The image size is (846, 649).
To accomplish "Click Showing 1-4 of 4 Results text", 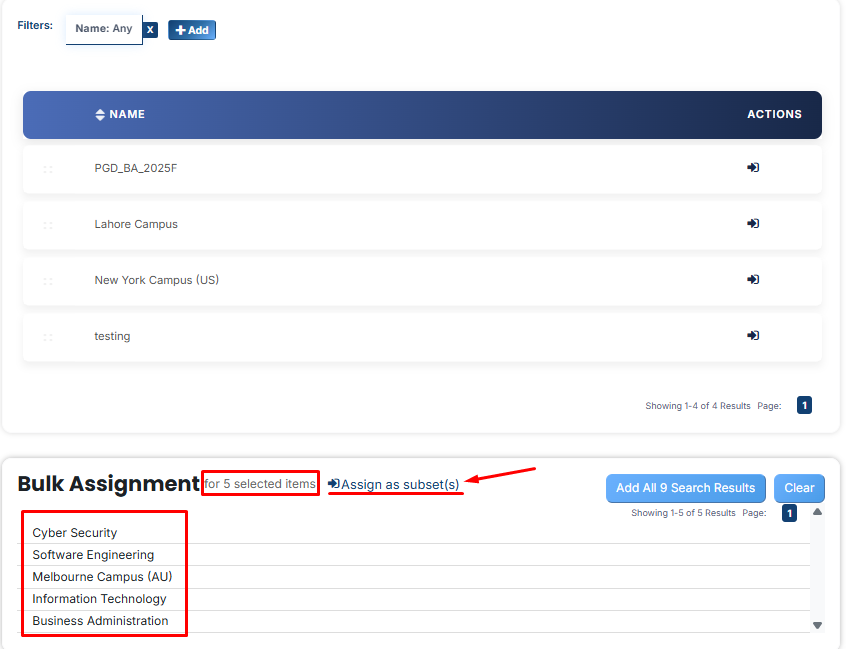I will click(x=698, y=406).
